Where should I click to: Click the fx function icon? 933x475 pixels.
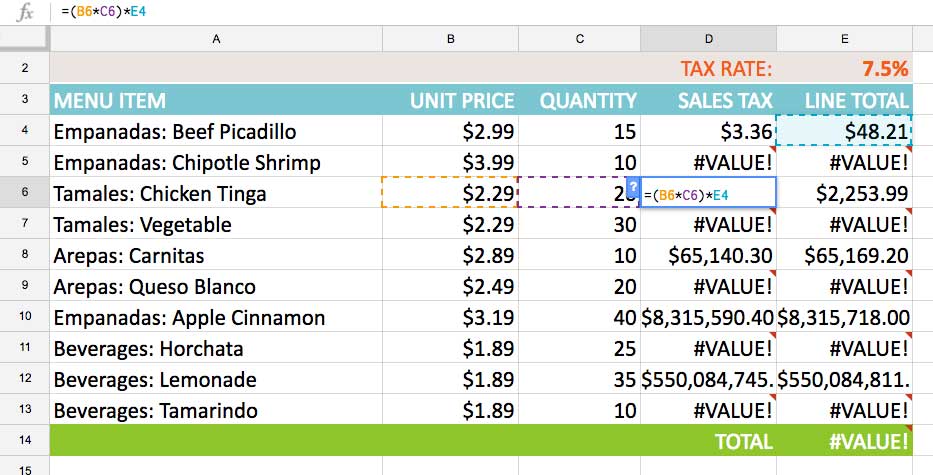point(26,13)
